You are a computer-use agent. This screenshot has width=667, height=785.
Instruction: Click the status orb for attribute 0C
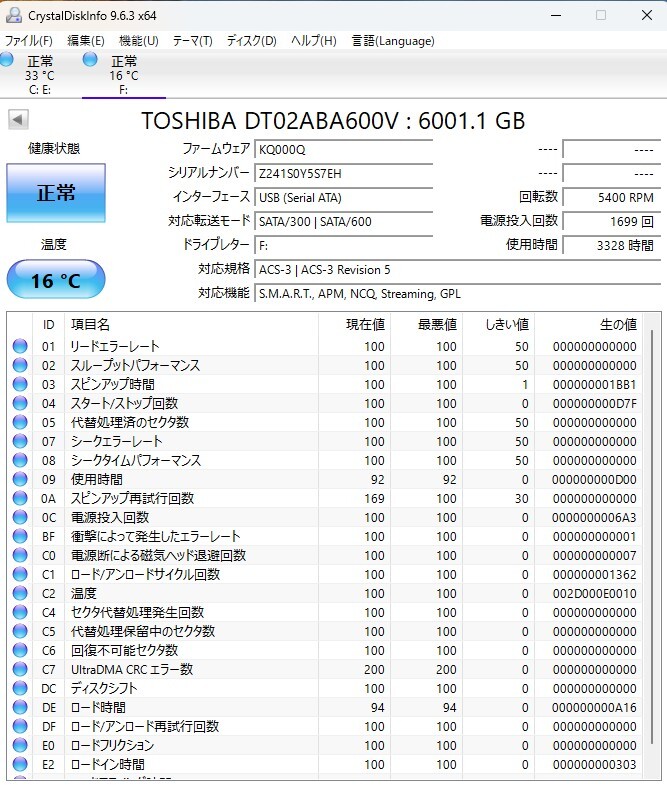[20, 518]
